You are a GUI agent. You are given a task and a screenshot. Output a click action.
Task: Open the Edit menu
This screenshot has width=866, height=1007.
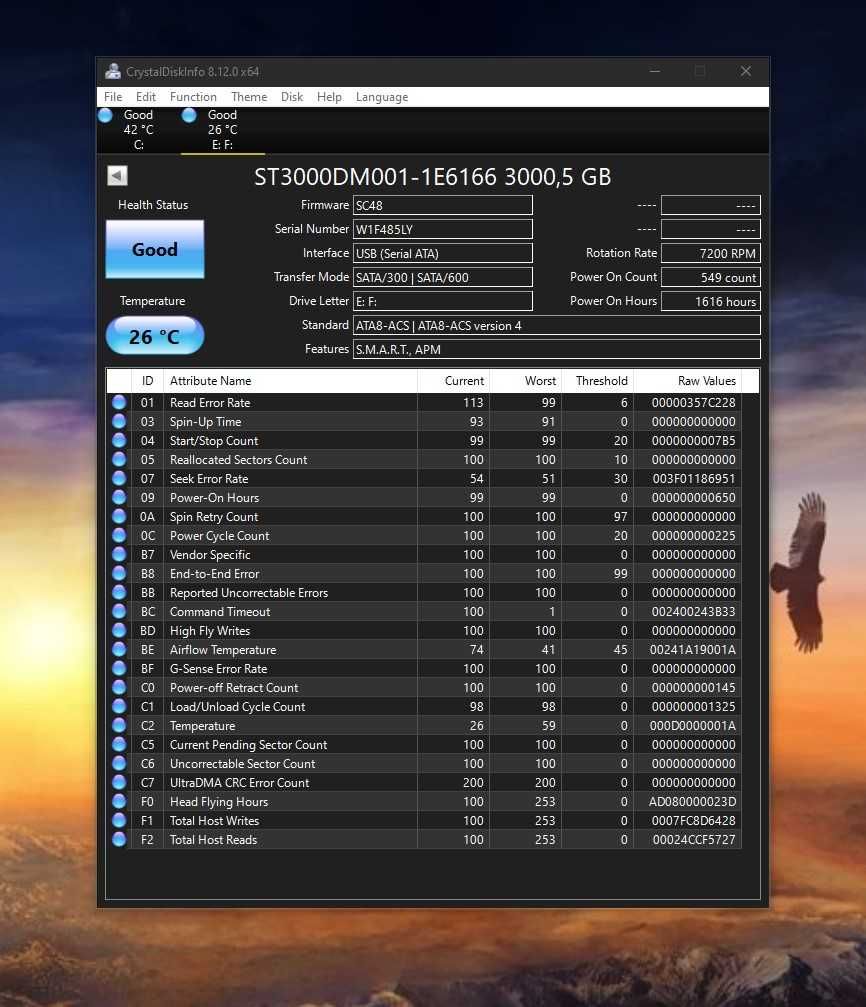(146, 97)
